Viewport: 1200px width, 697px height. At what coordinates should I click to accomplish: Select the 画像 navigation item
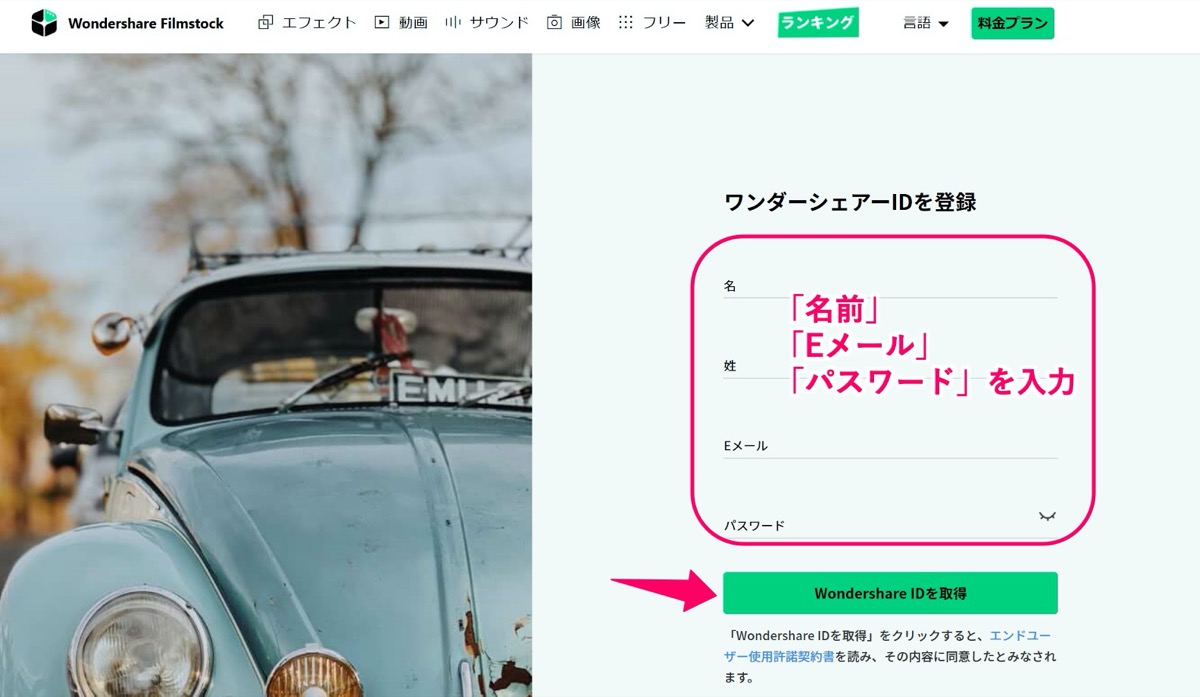[x=586, y=22]
